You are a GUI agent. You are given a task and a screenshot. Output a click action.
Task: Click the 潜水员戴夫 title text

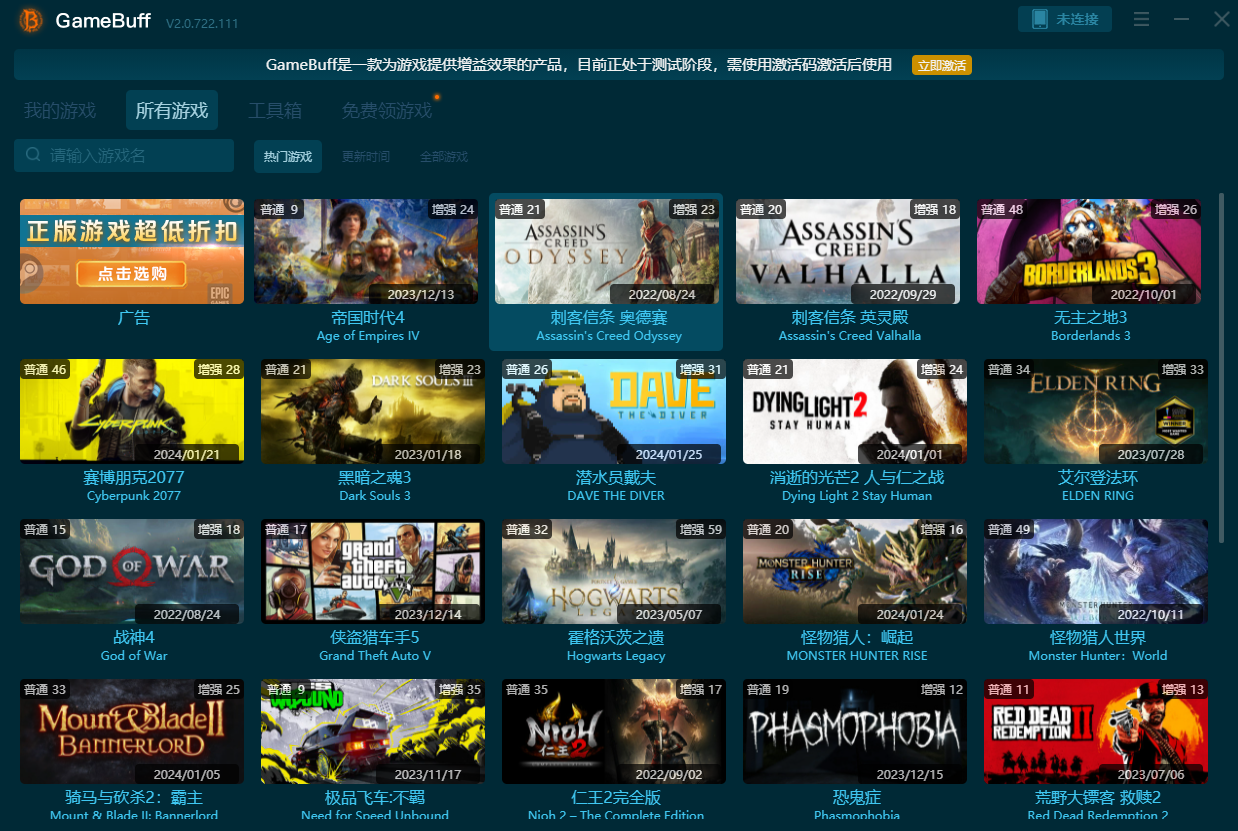pos(616,477)
